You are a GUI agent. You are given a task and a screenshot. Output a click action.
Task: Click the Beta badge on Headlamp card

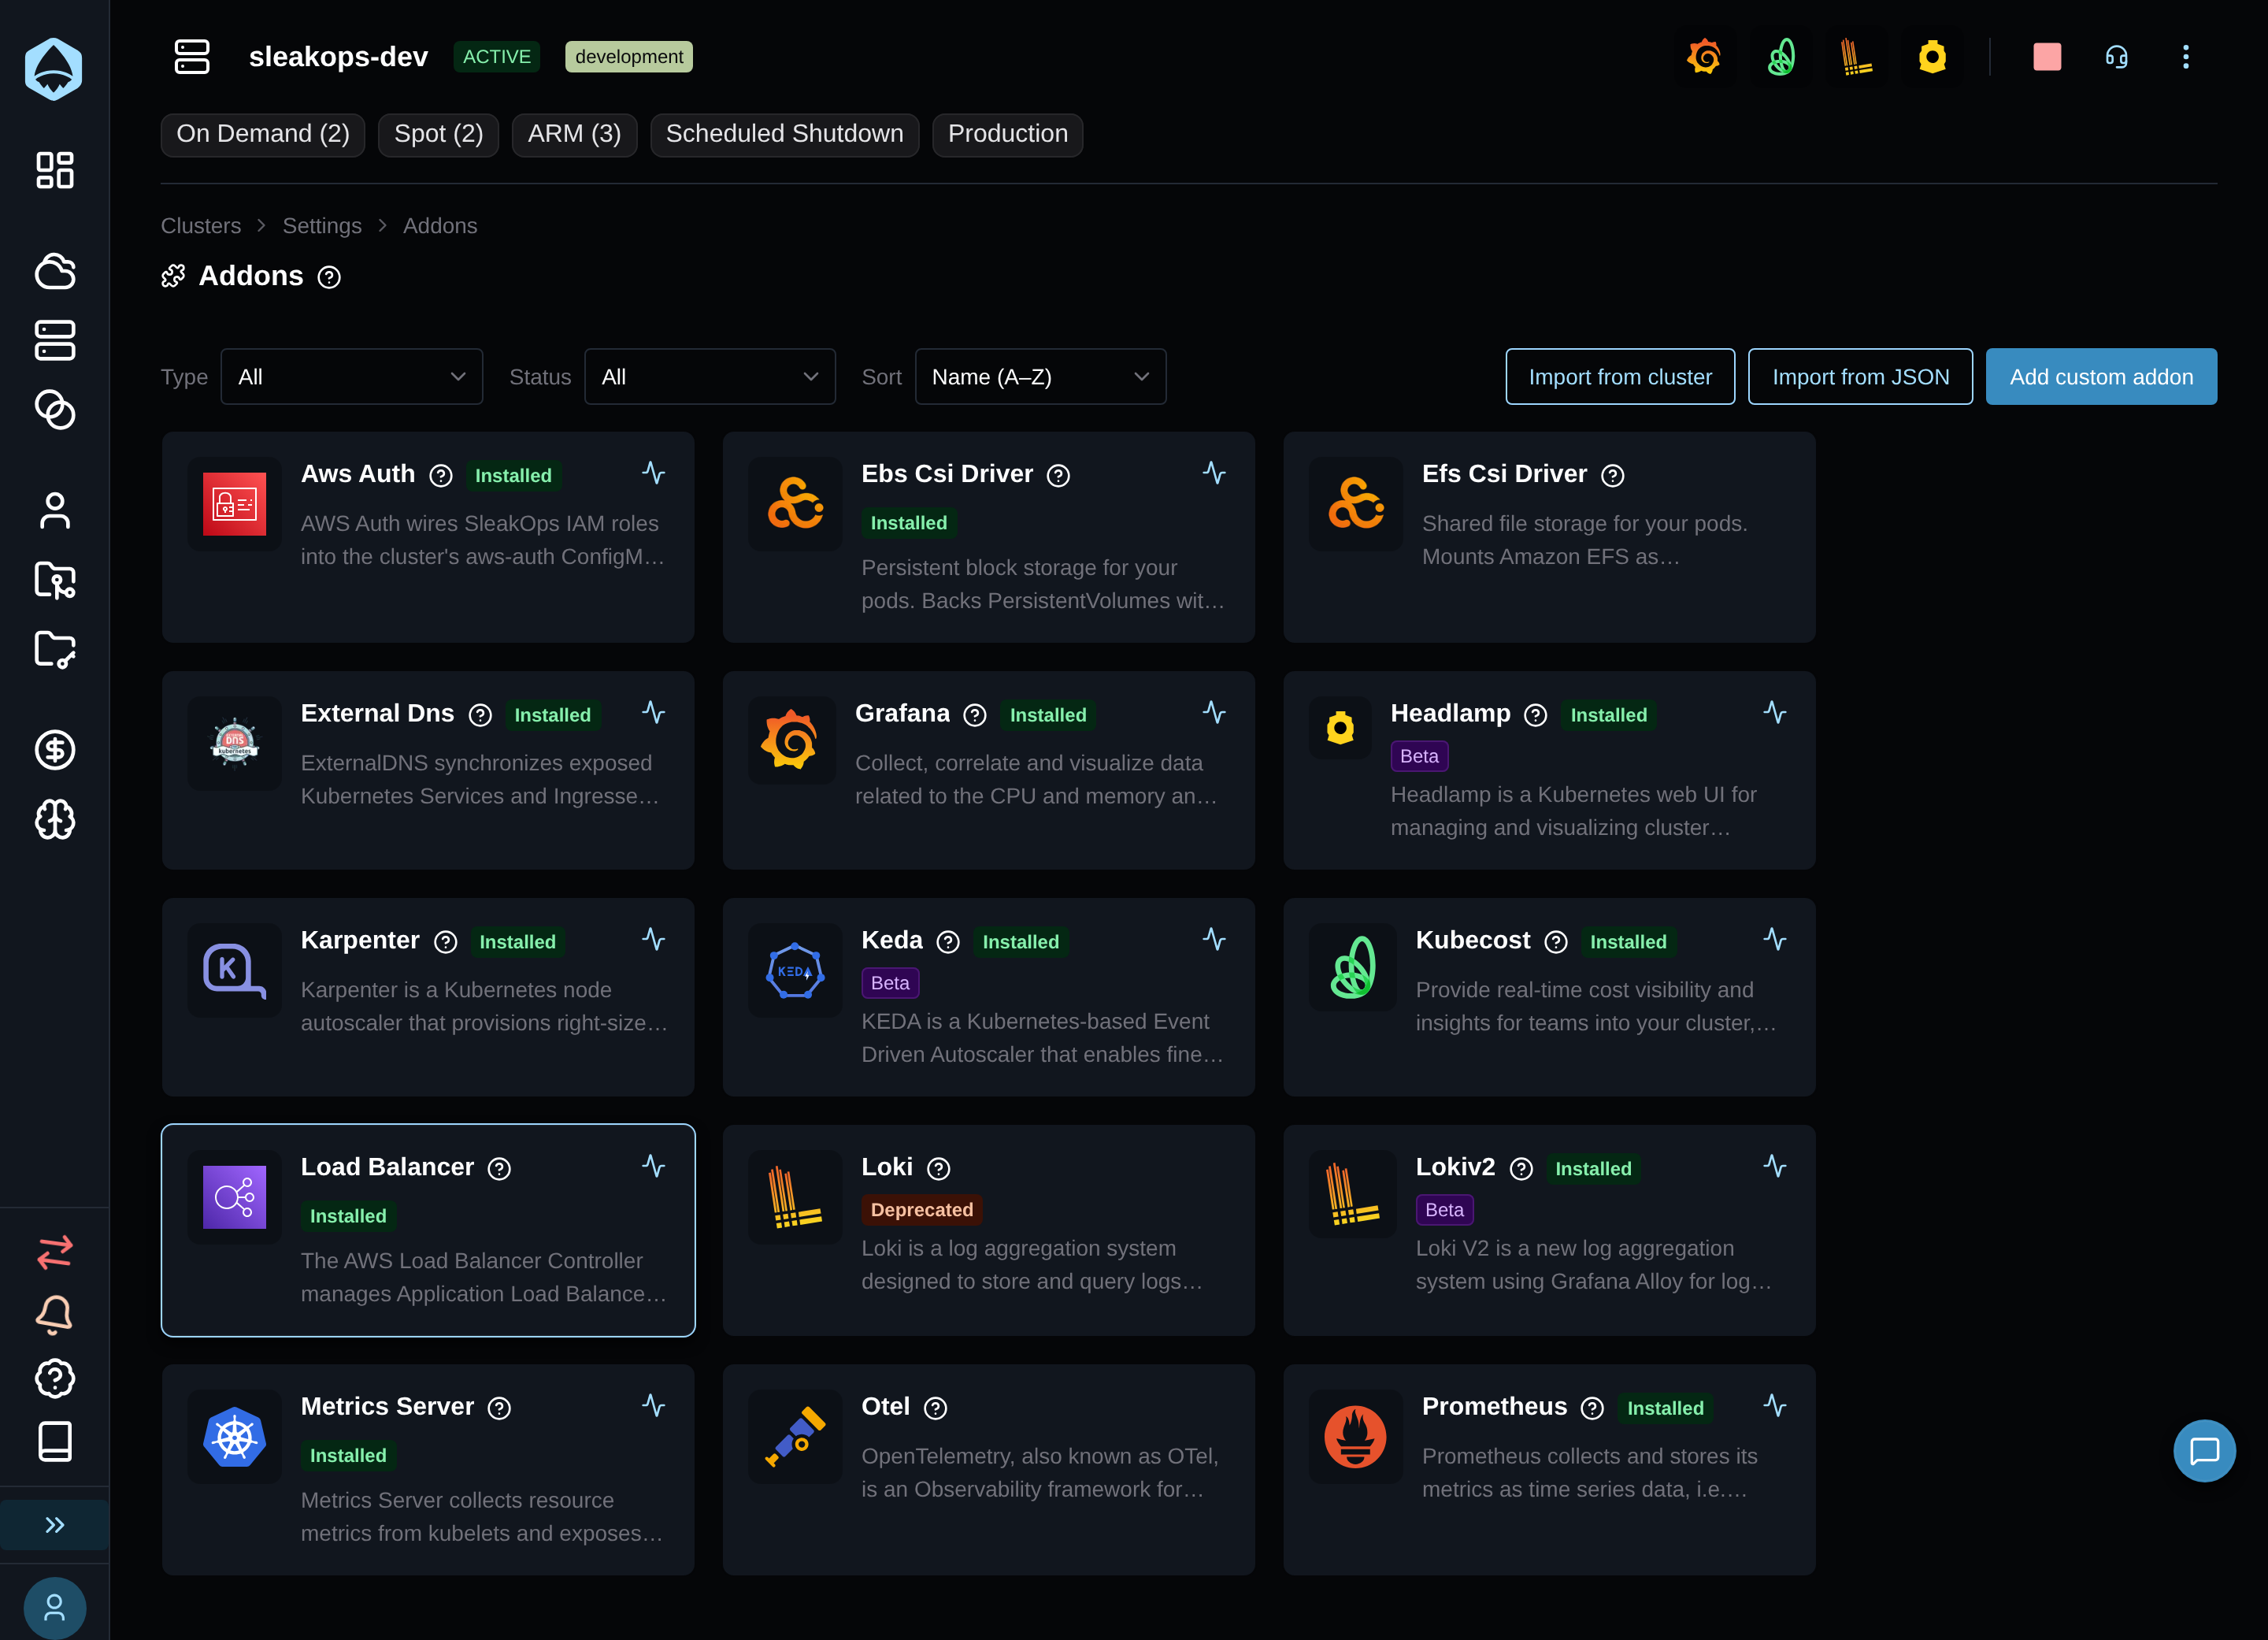[1420, 756]
